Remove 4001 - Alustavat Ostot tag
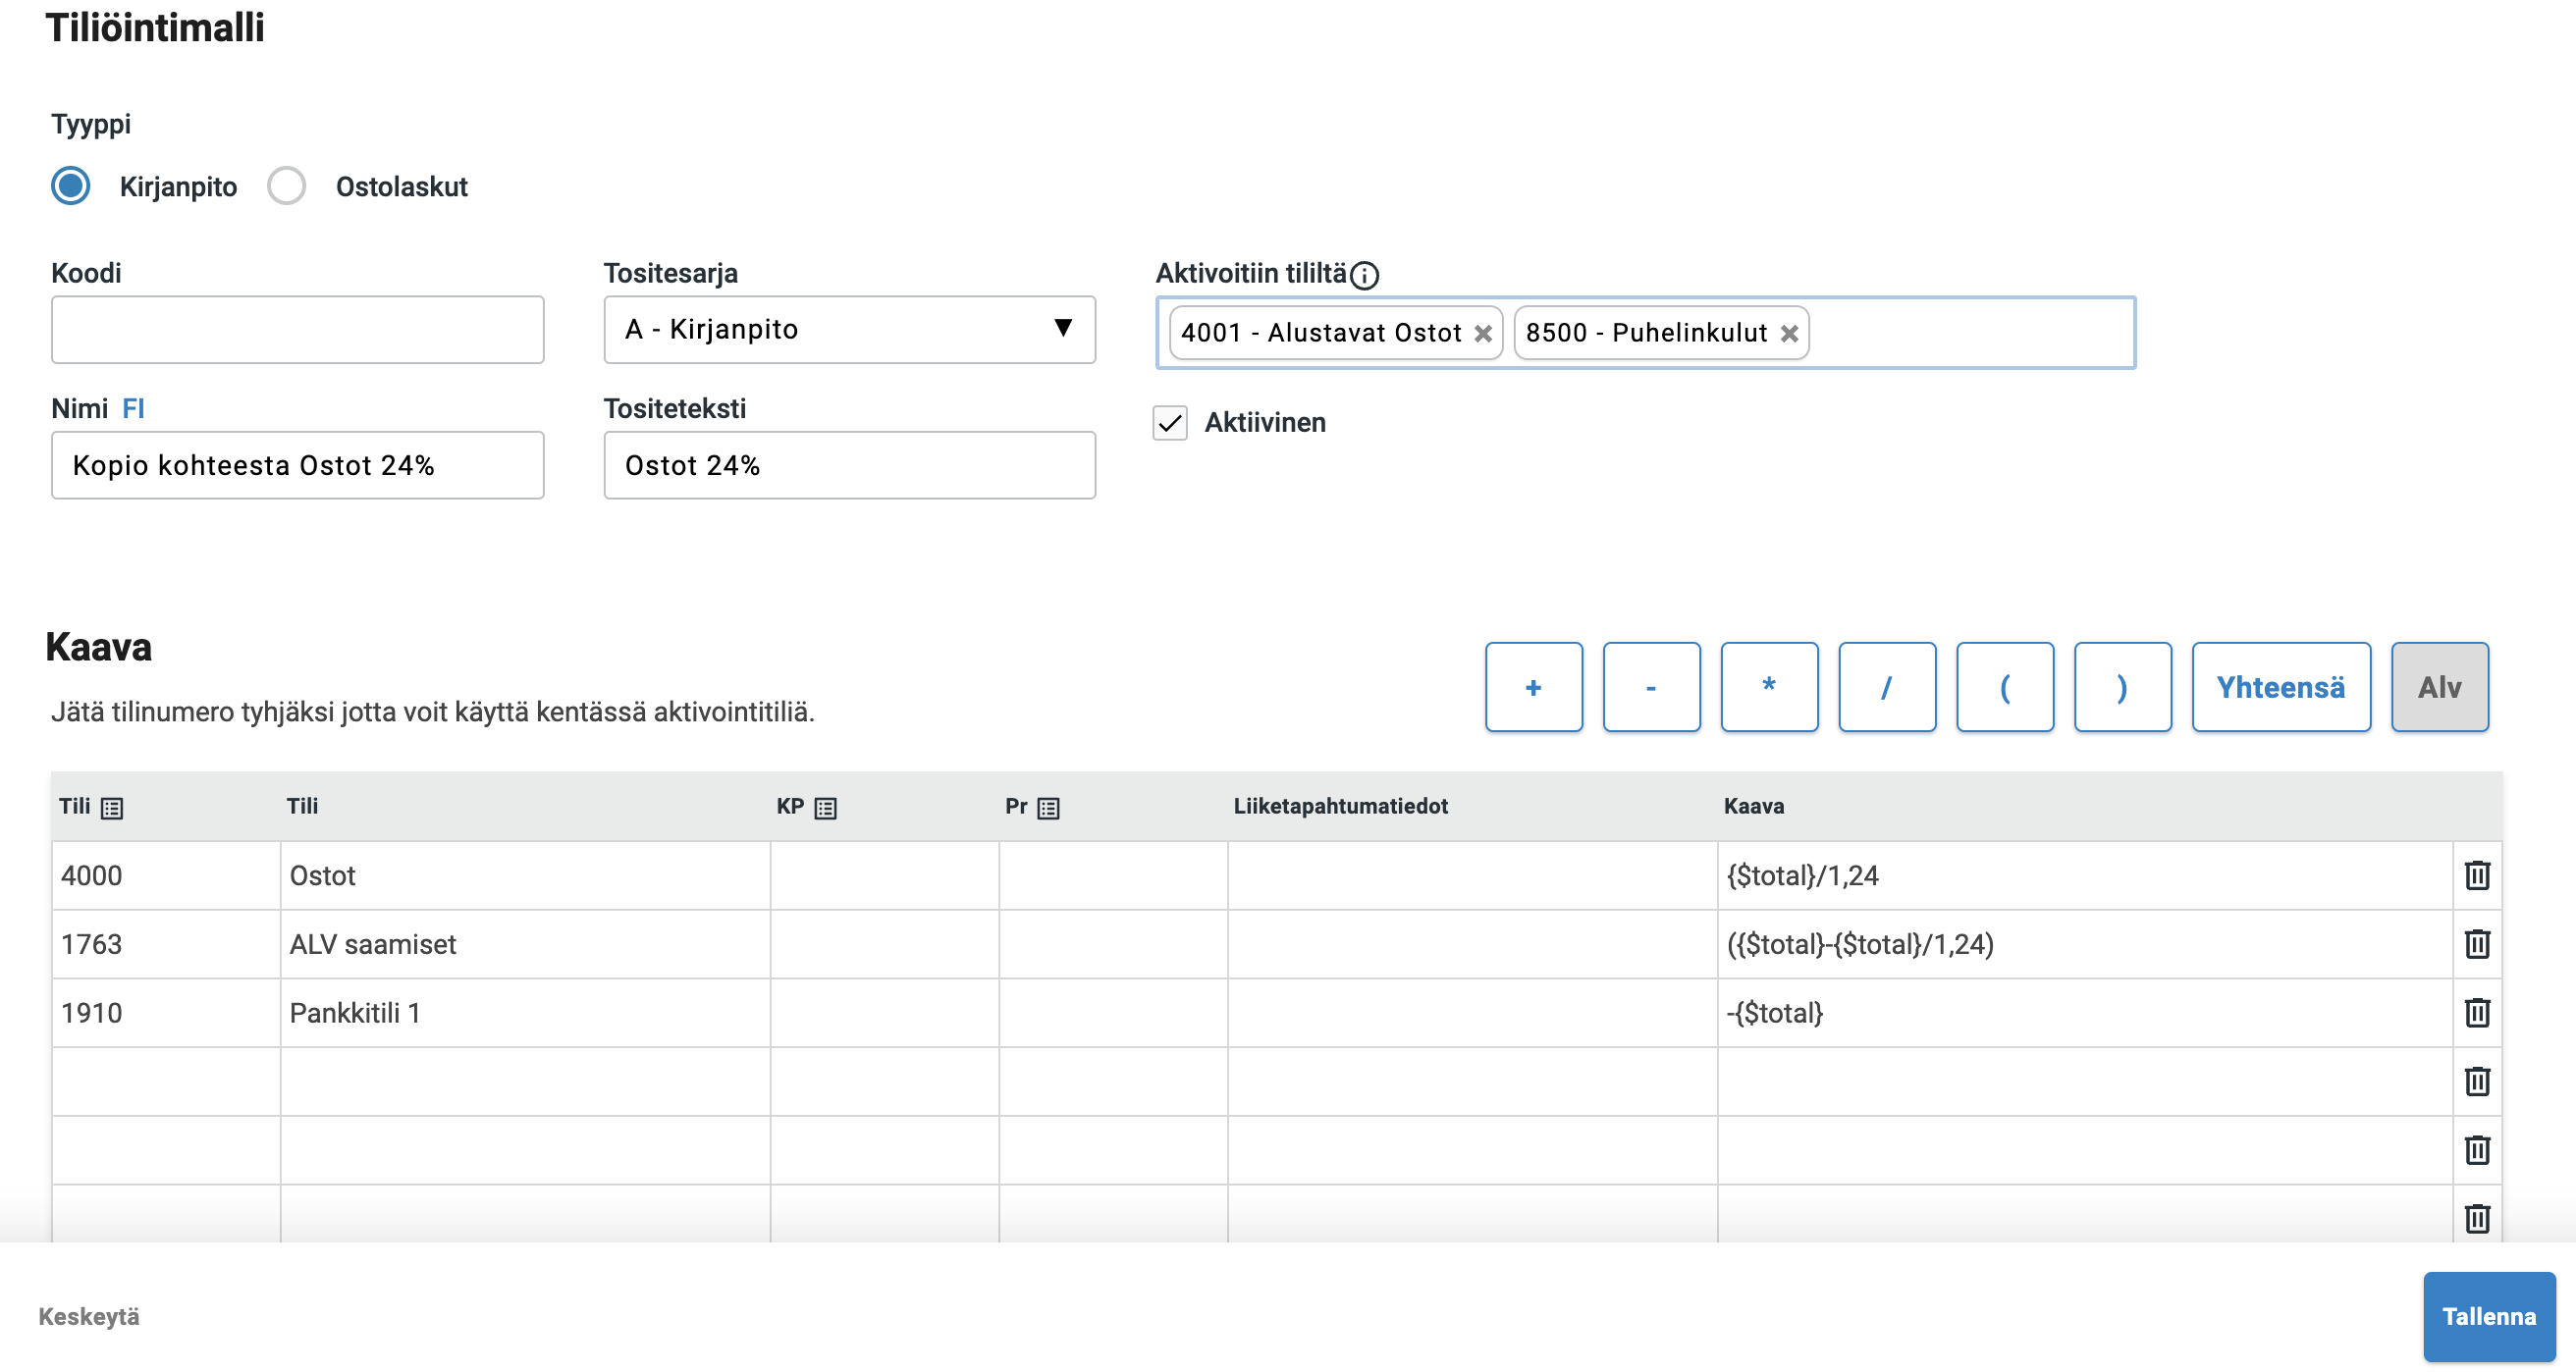The height and width of the screenshot is (1372, 2576). tap(1482, 334)
